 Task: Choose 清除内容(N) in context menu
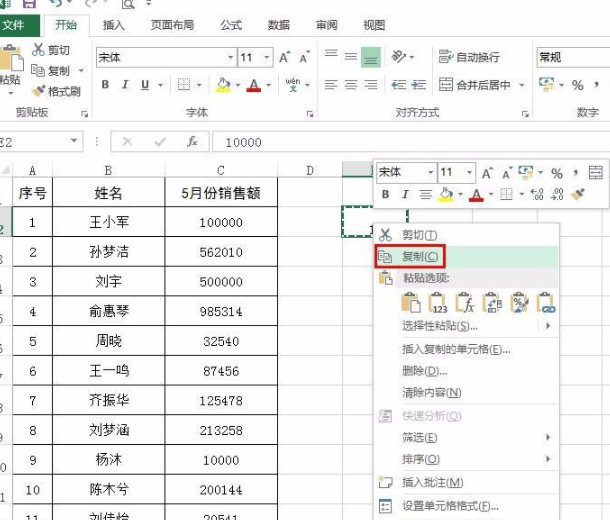[466, 392]
